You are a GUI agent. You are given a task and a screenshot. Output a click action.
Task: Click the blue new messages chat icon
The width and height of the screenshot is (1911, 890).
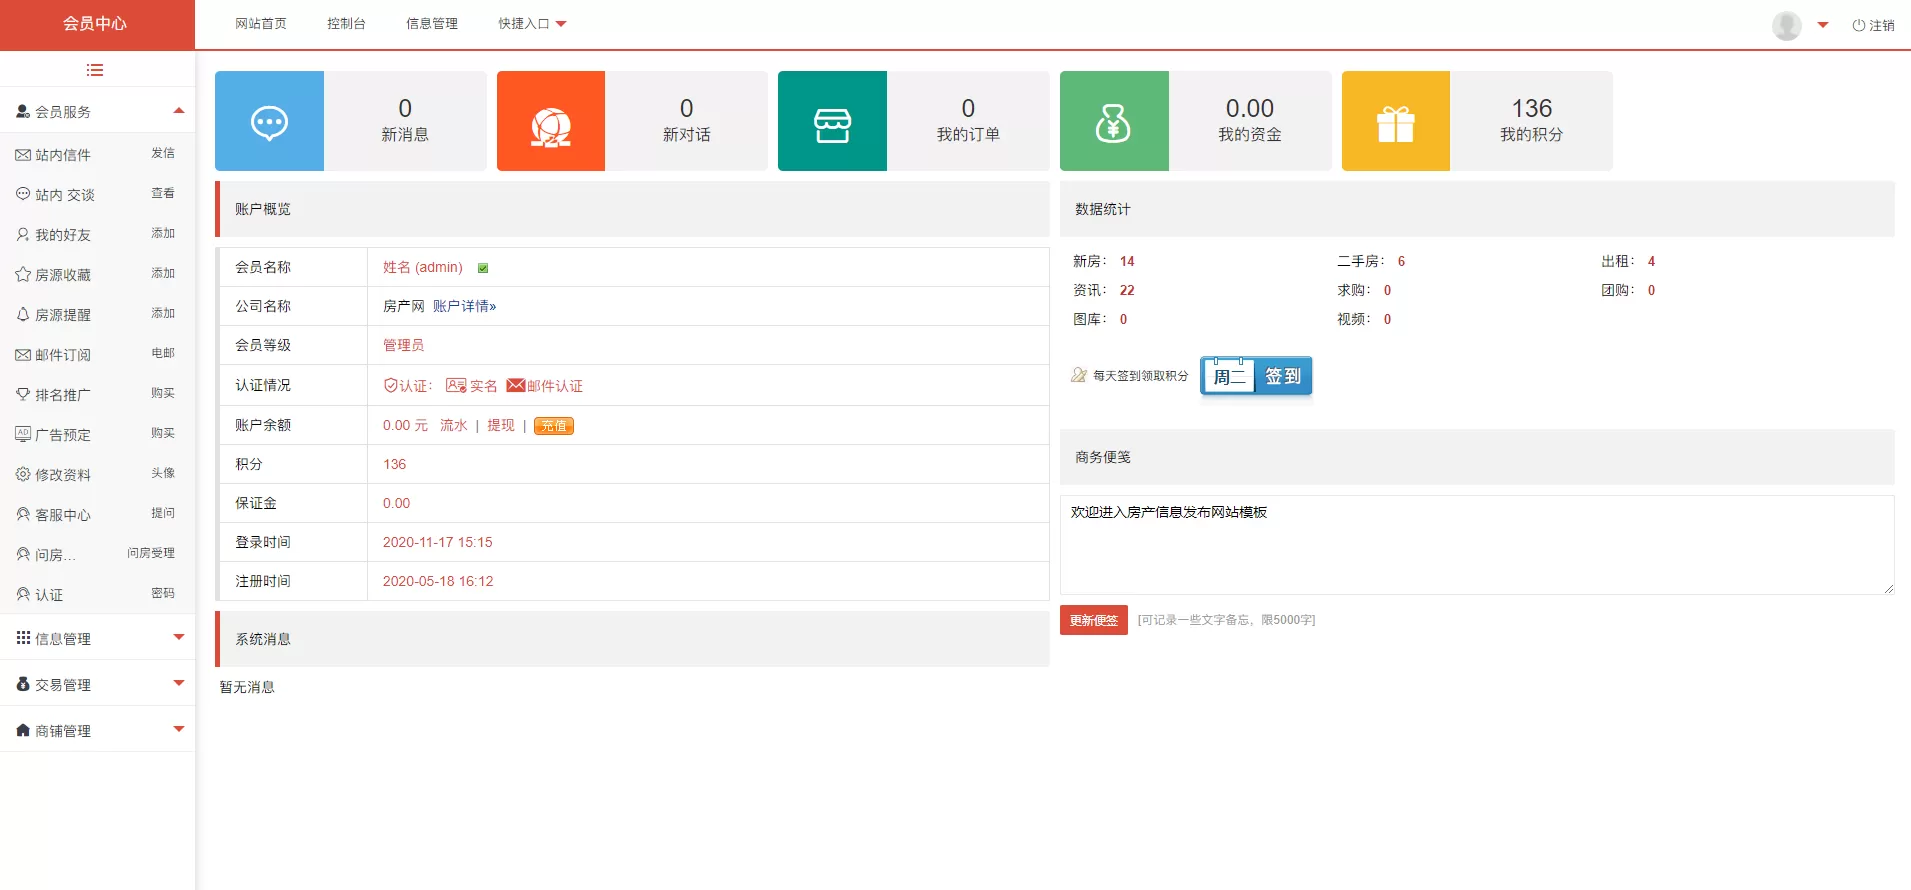pos(269,121)
